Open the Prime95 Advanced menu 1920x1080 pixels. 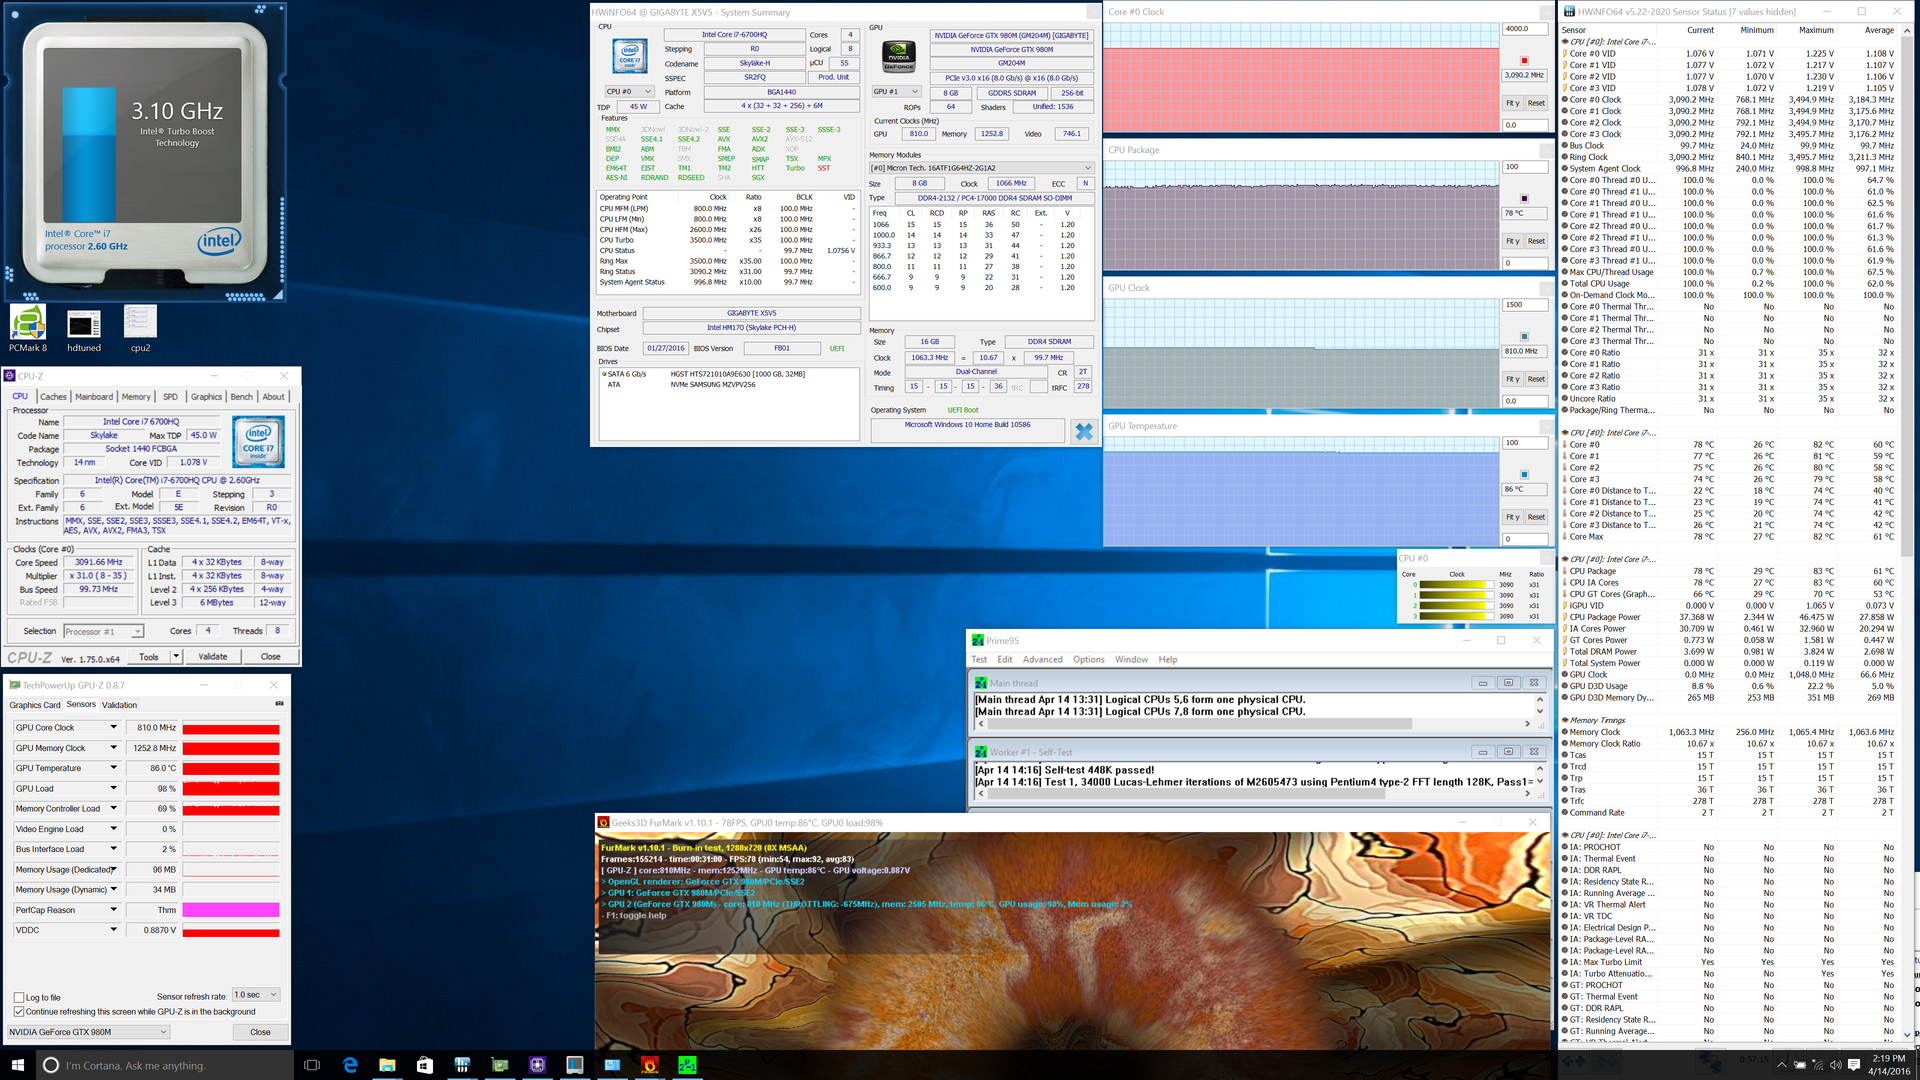click(x=1042, y=660)
